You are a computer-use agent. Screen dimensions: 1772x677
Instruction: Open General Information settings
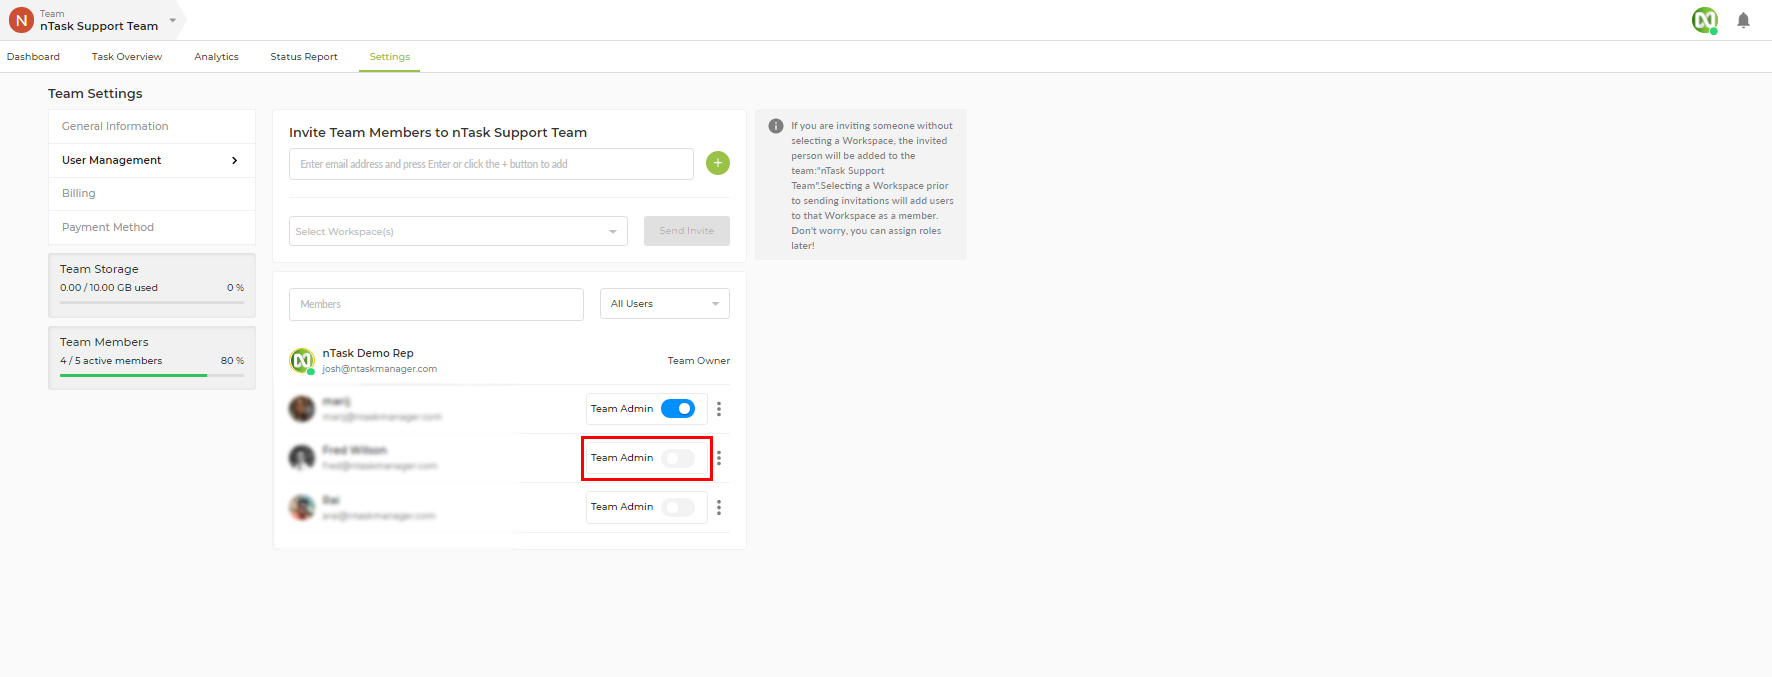(x=152, y=126)
